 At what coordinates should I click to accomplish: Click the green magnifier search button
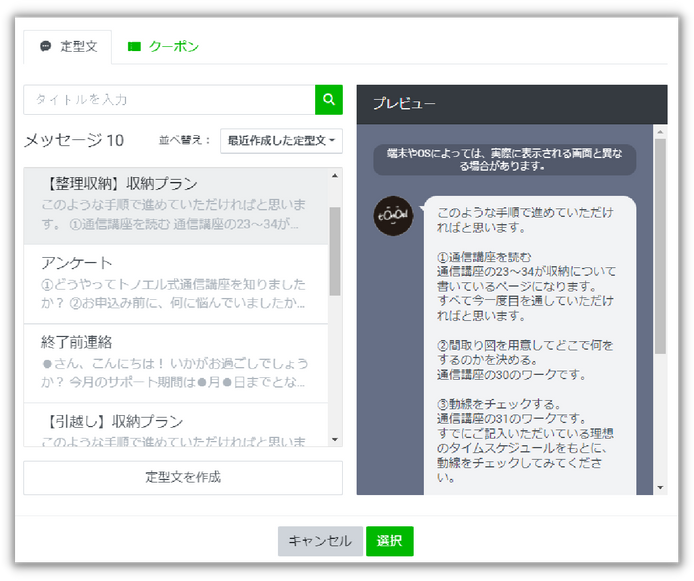coord(329,100)
